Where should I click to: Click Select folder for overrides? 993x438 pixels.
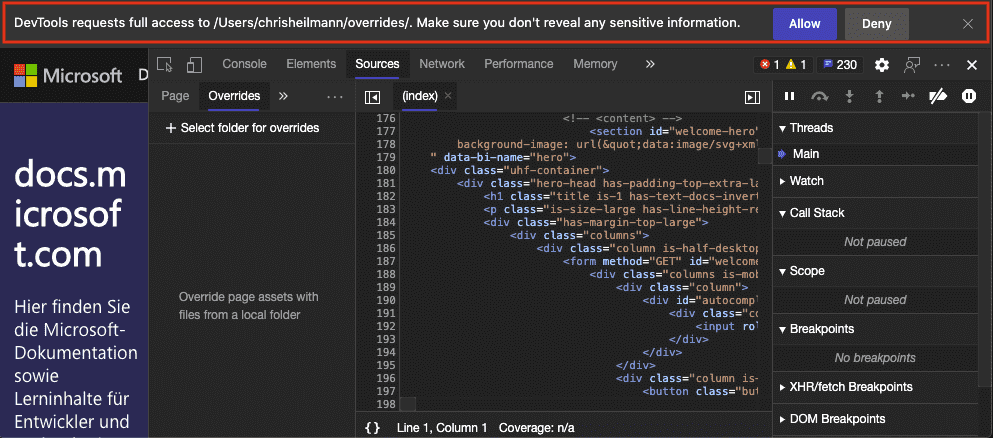point(242,128)
